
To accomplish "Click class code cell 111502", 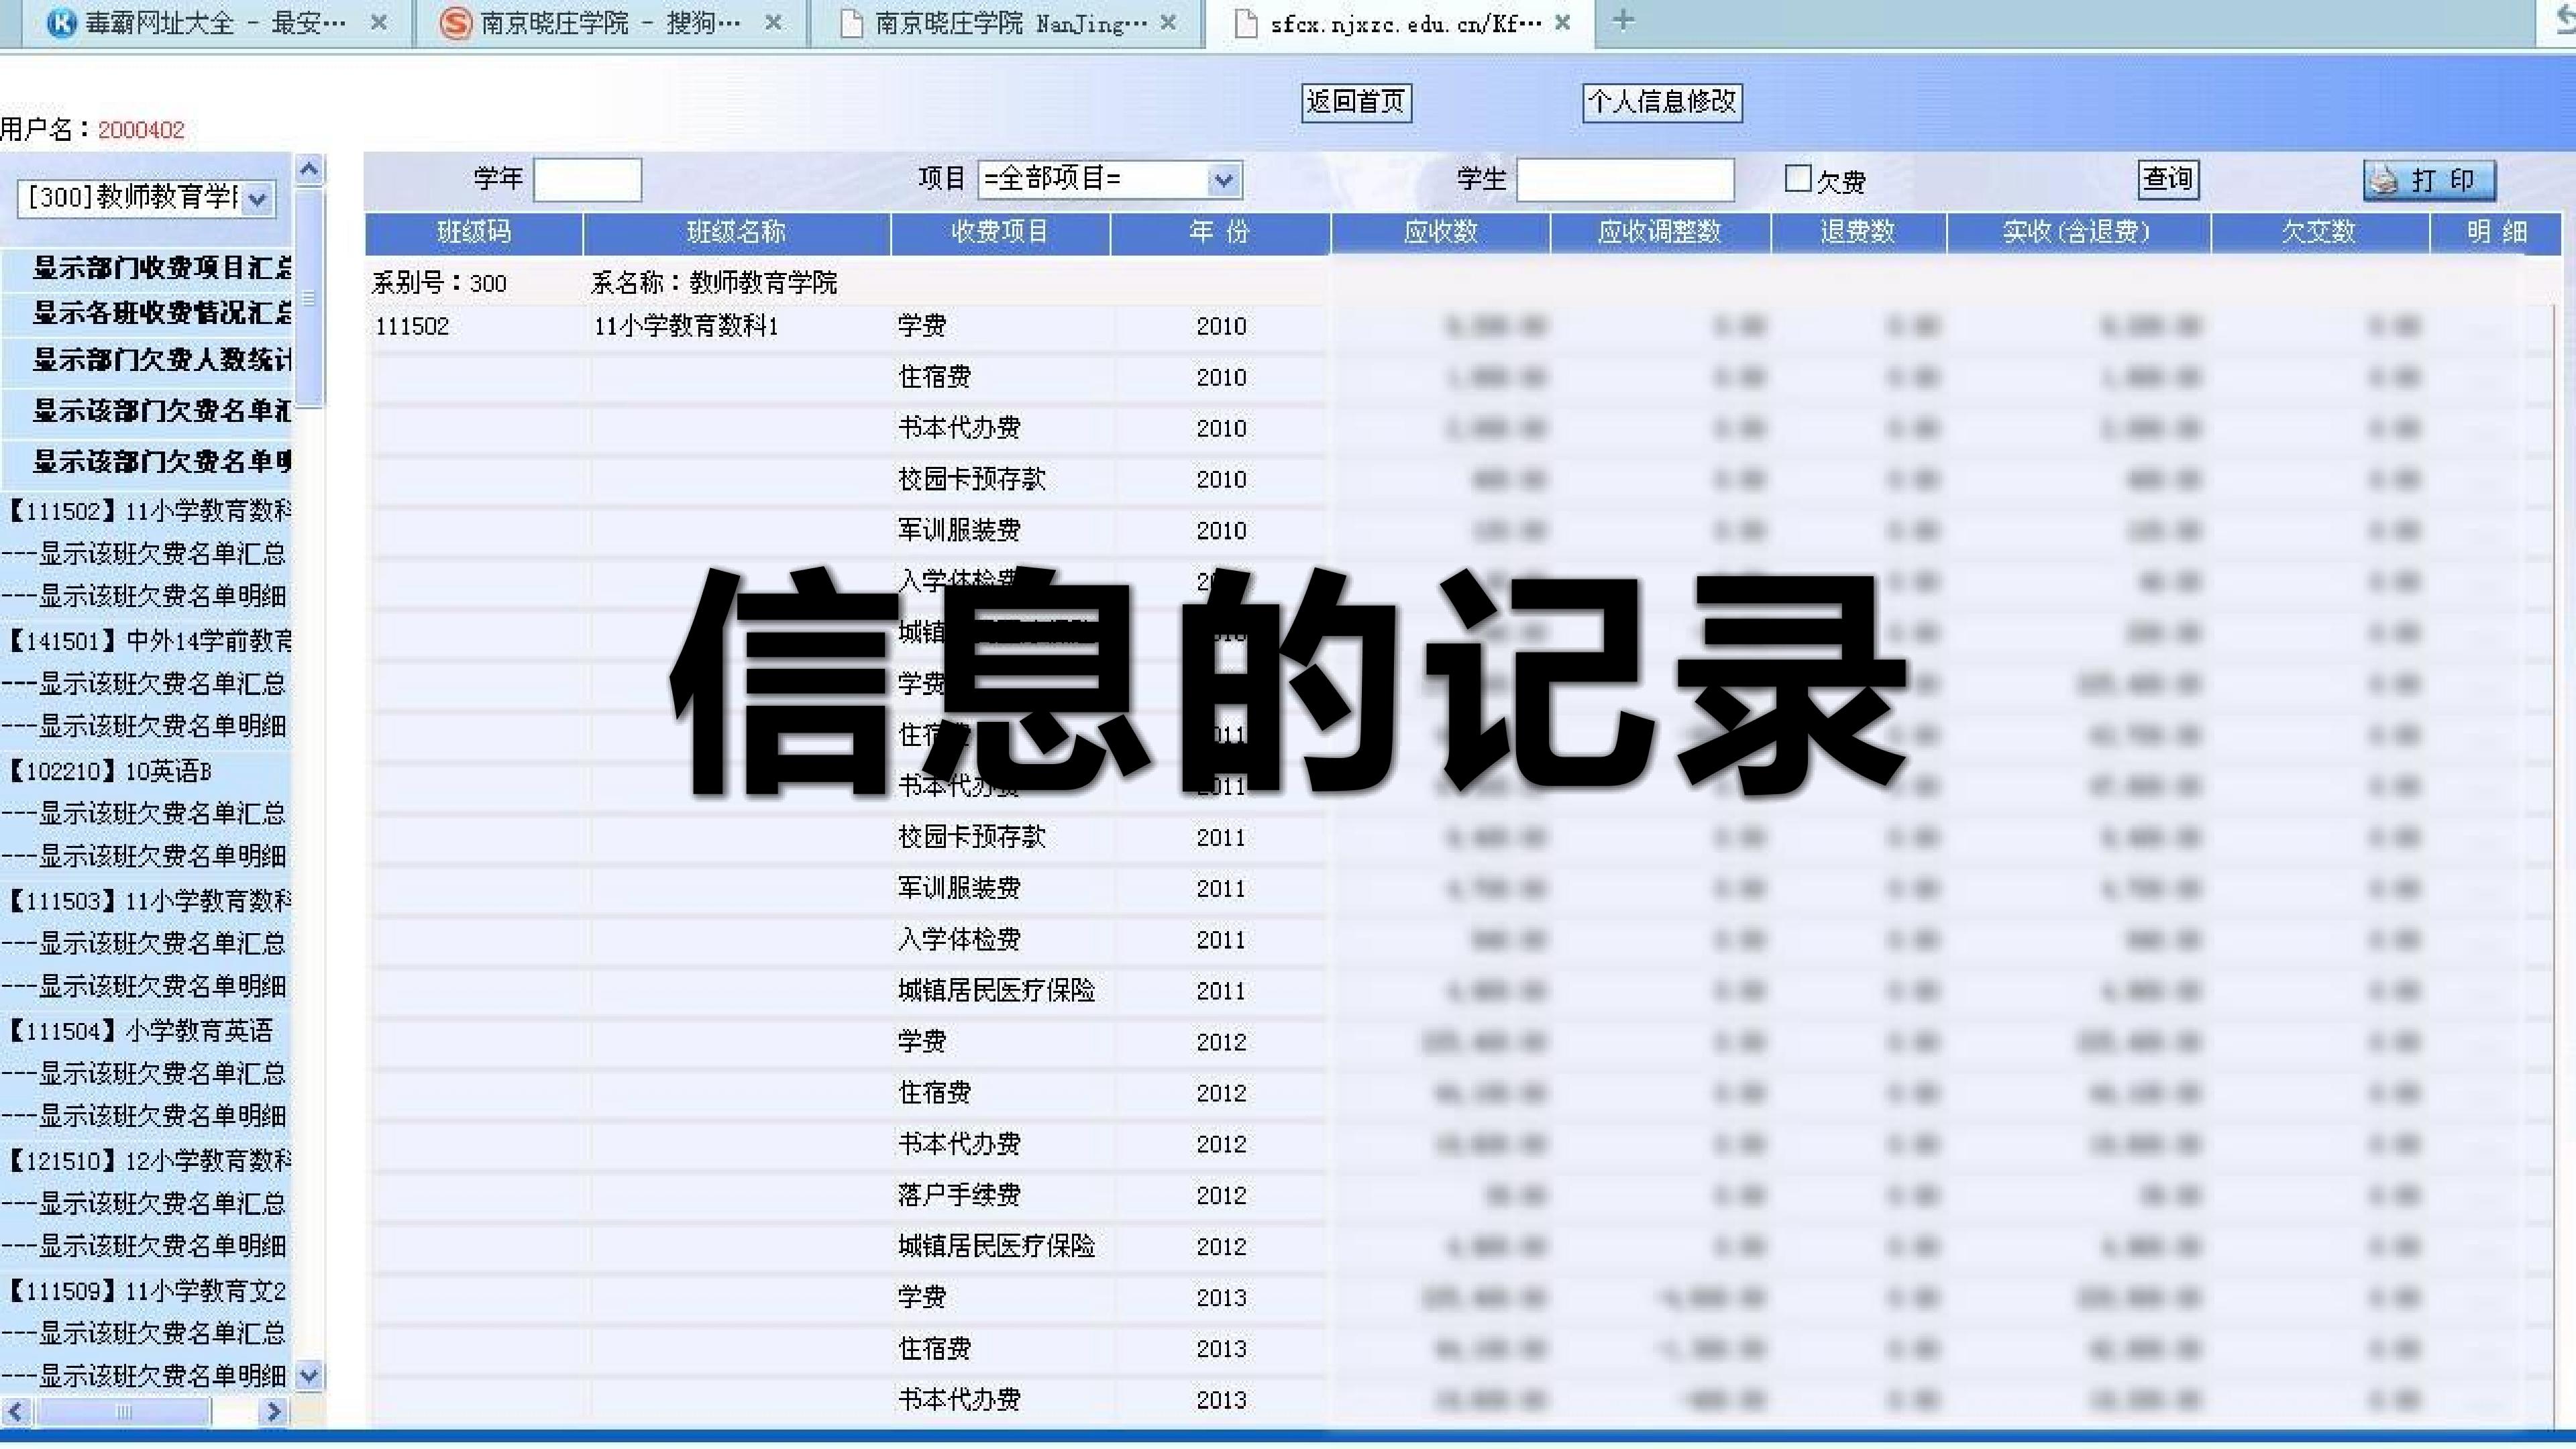I will 412,327.
